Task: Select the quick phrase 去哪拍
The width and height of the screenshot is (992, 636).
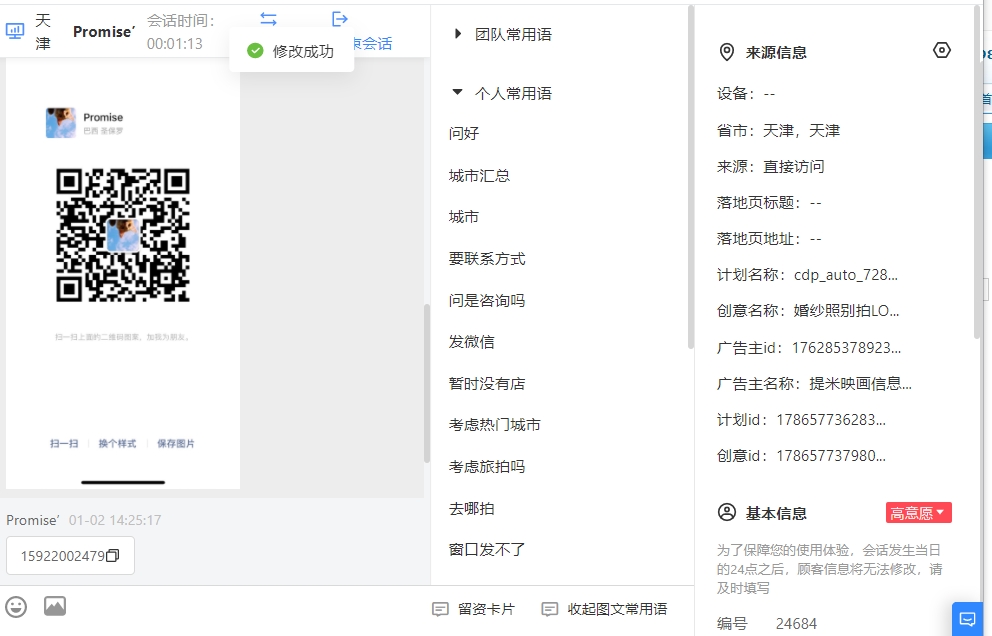Action: (471, 508)
